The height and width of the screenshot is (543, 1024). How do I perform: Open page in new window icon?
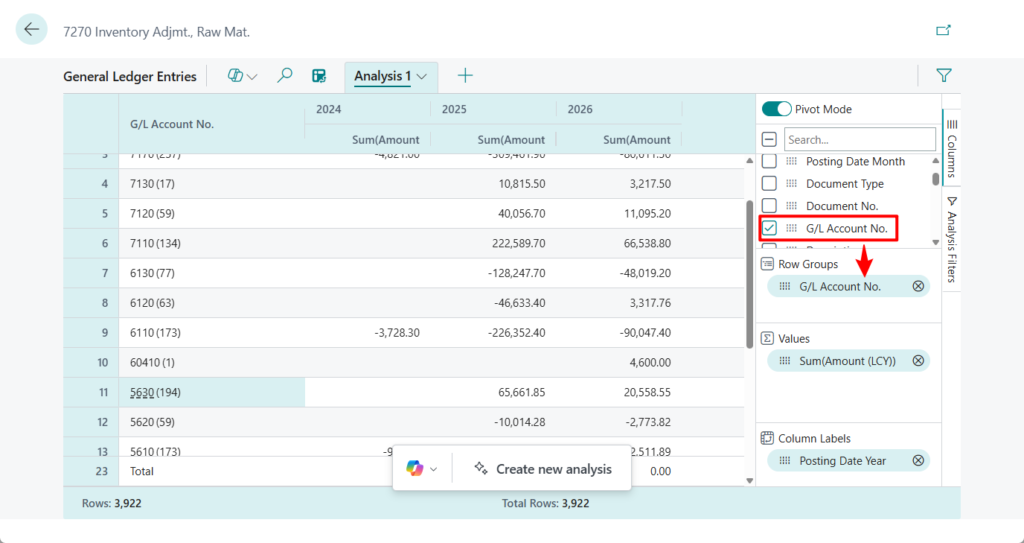(943, 30)
